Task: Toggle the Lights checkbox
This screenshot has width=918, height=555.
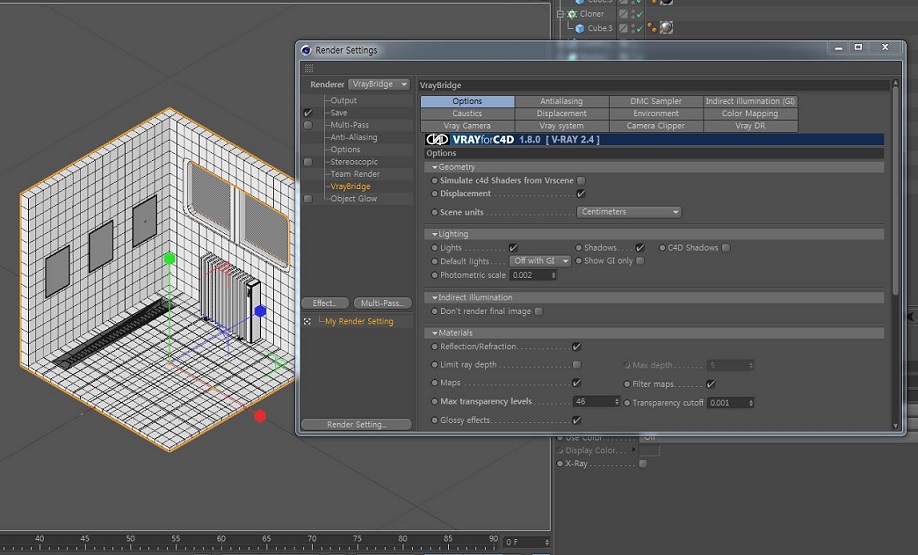Action: pyautogui.click(x=513, y=248)
